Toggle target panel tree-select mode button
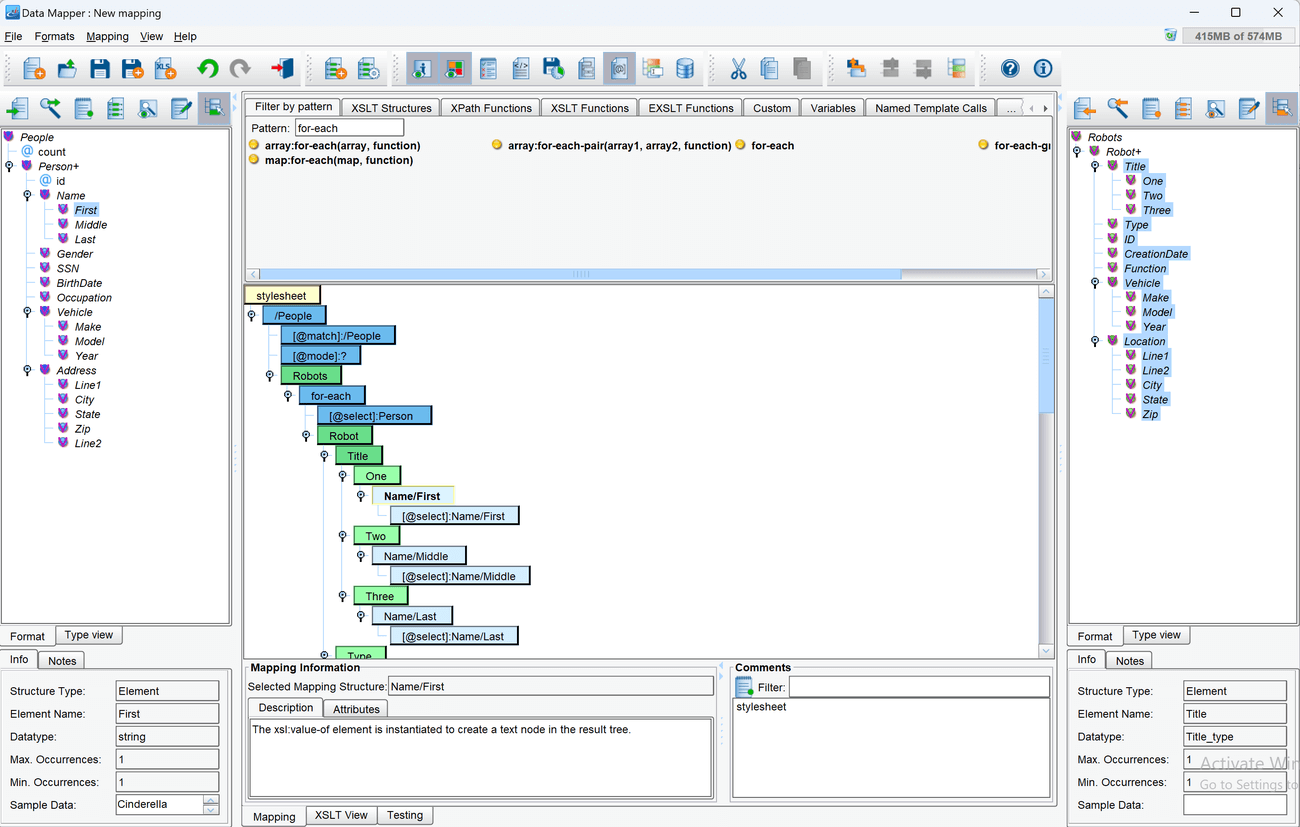 coord(1282,108)
